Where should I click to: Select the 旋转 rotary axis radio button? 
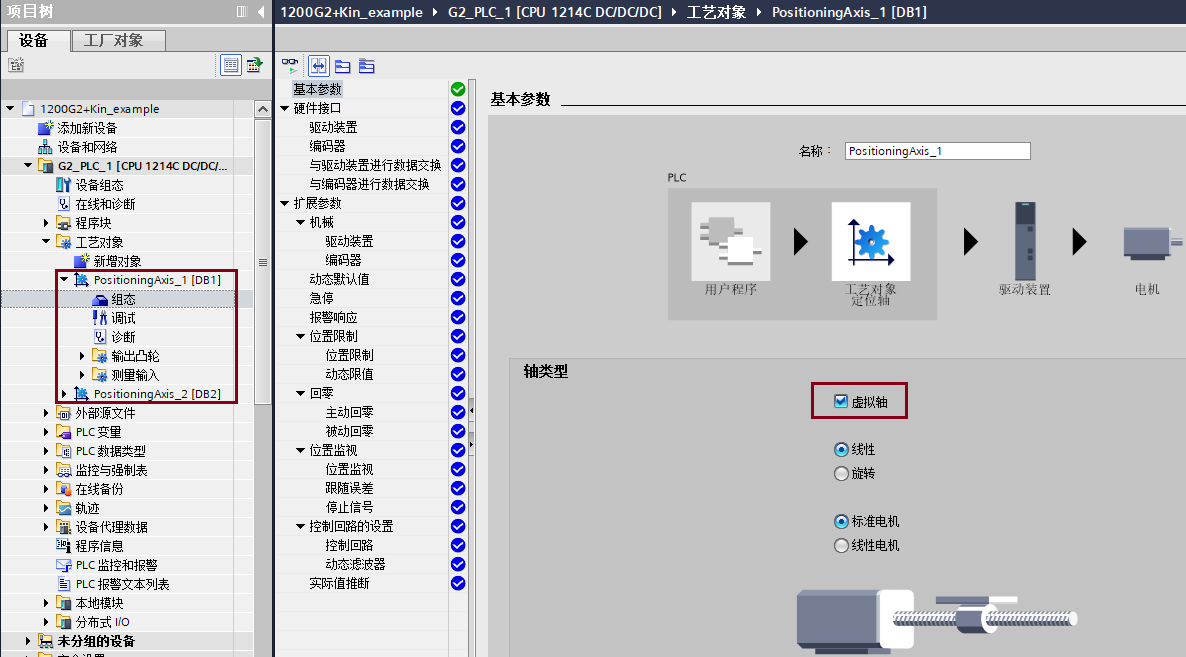pyautogui.click(x=841, y=473)
